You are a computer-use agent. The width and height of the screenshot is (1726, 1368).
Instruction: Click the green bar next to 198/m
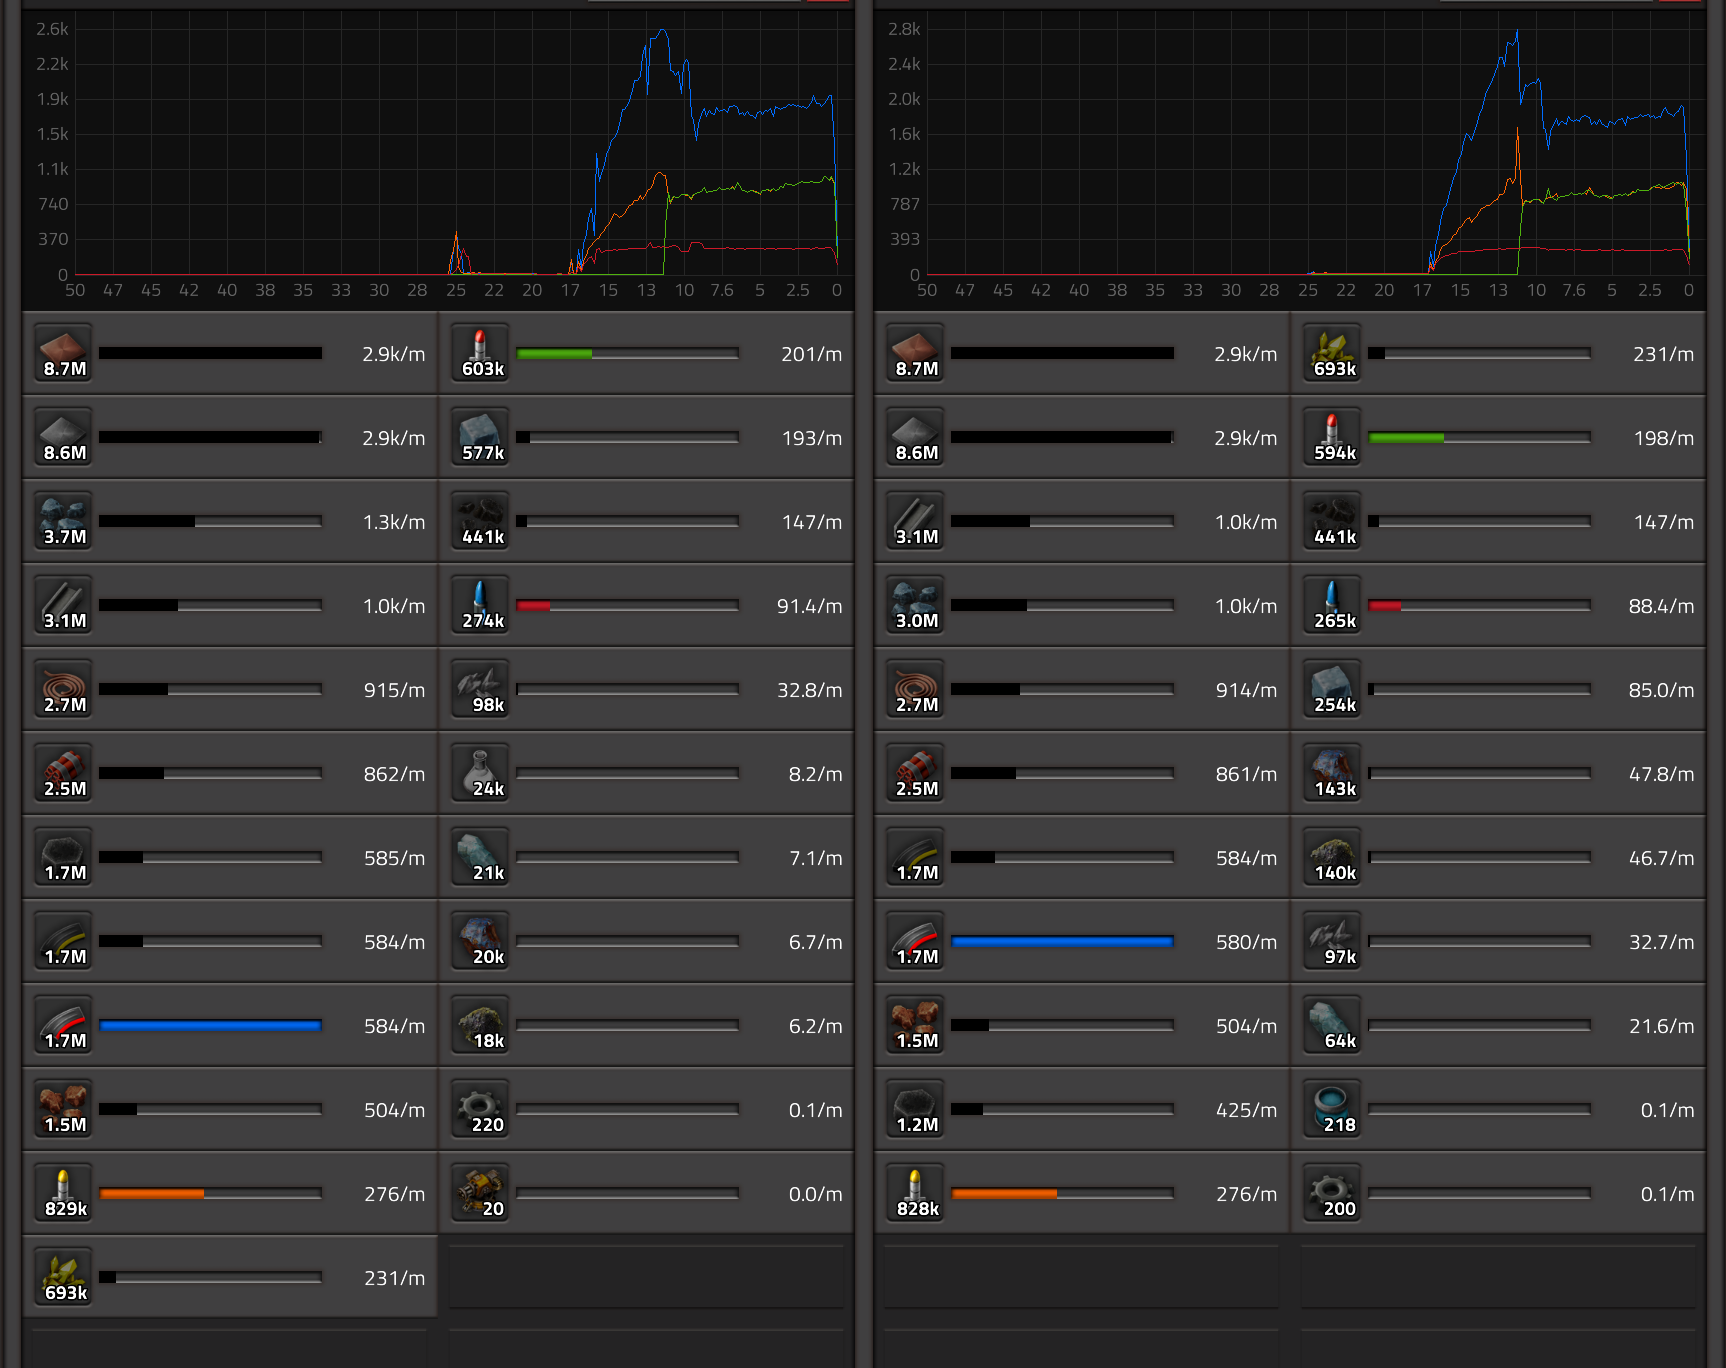tap(1406, 438)
